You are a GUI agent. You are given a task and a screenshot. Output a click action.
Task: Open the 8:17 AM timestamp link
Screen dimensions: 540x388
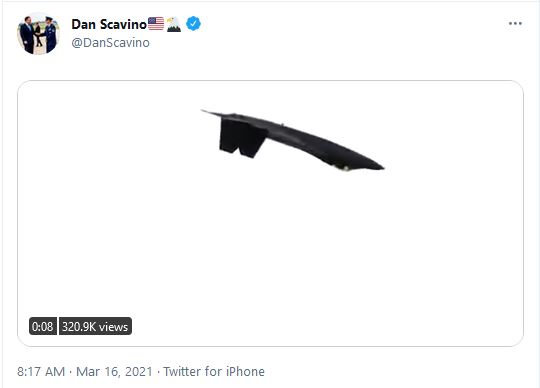tap(41, 372)
